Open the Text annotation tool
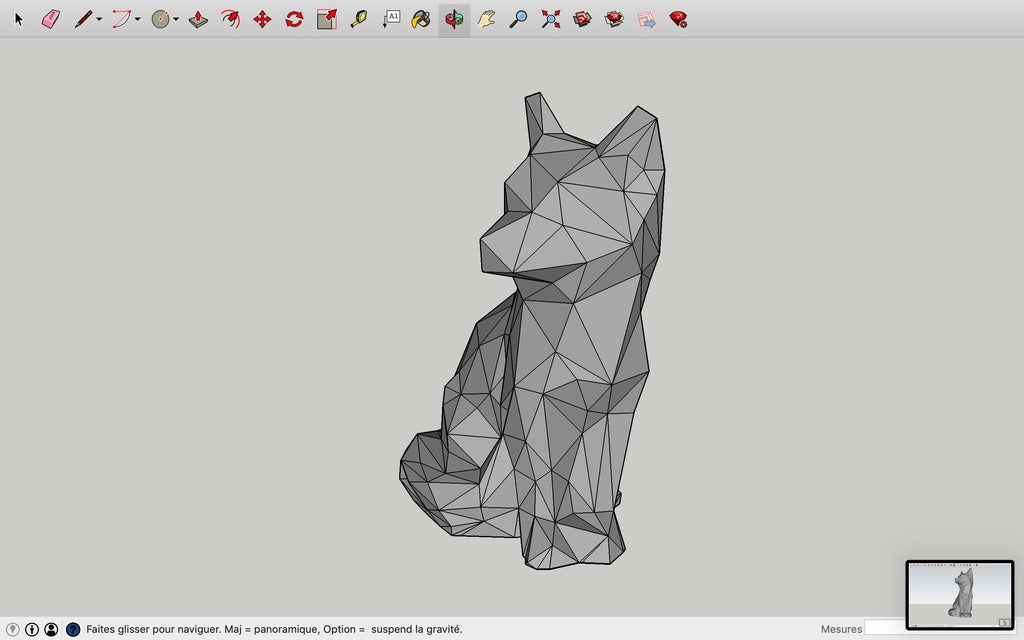Screen dimensions: 1024x640 tap(390, 18)
